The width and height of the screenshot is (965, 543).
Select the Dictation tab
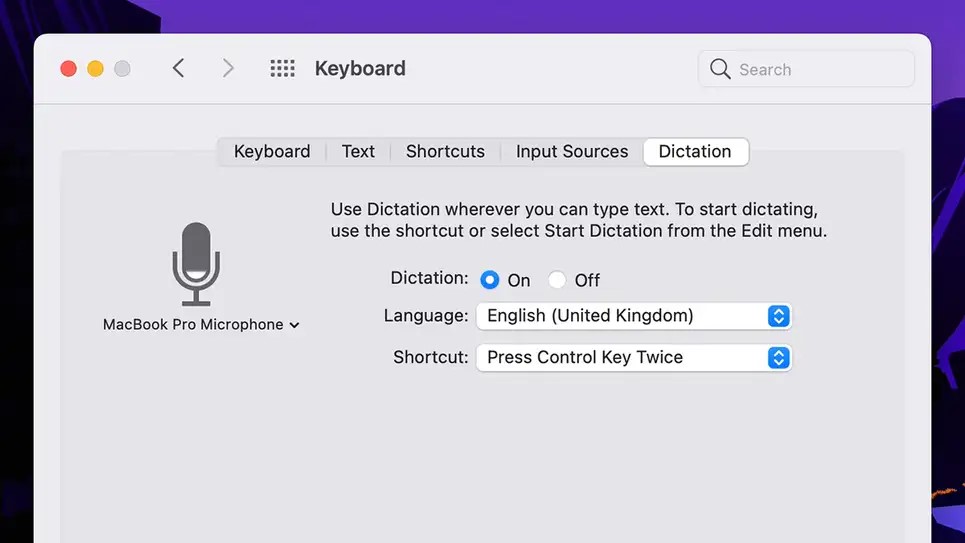(695, 151)
